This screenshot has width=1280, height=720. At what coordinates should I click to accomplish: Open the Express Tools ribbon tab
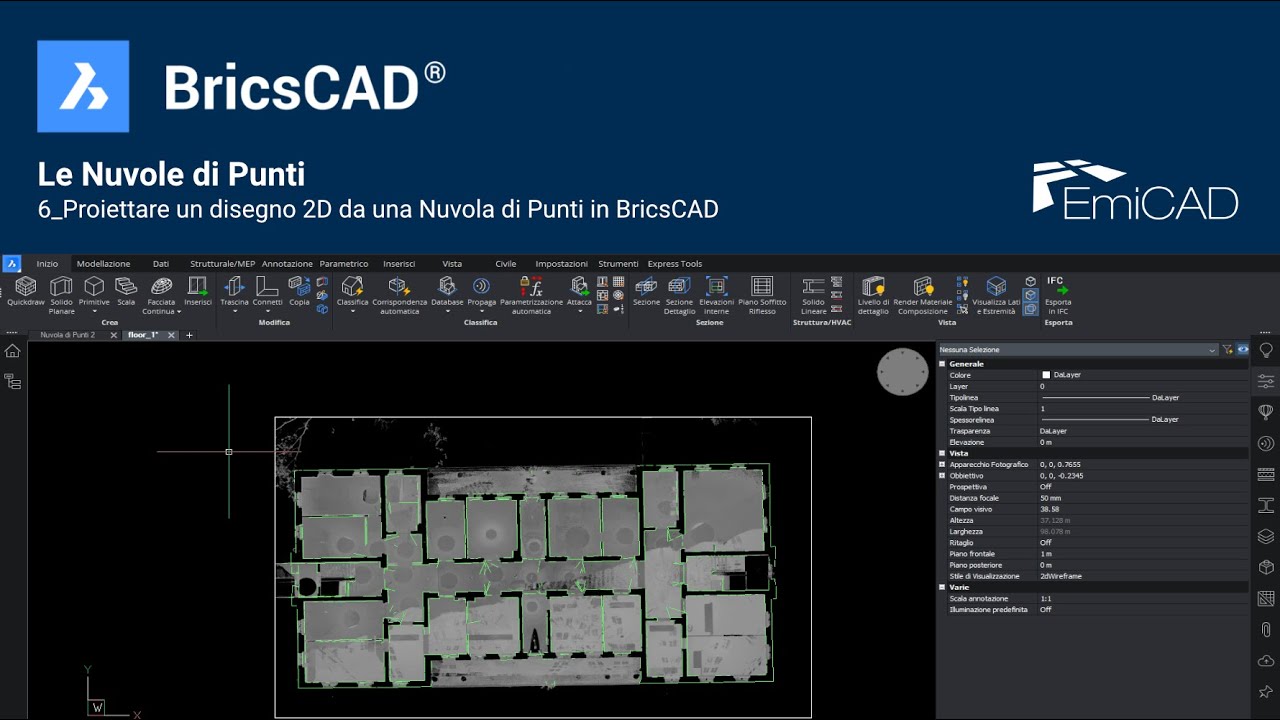[x=675, y=264]
